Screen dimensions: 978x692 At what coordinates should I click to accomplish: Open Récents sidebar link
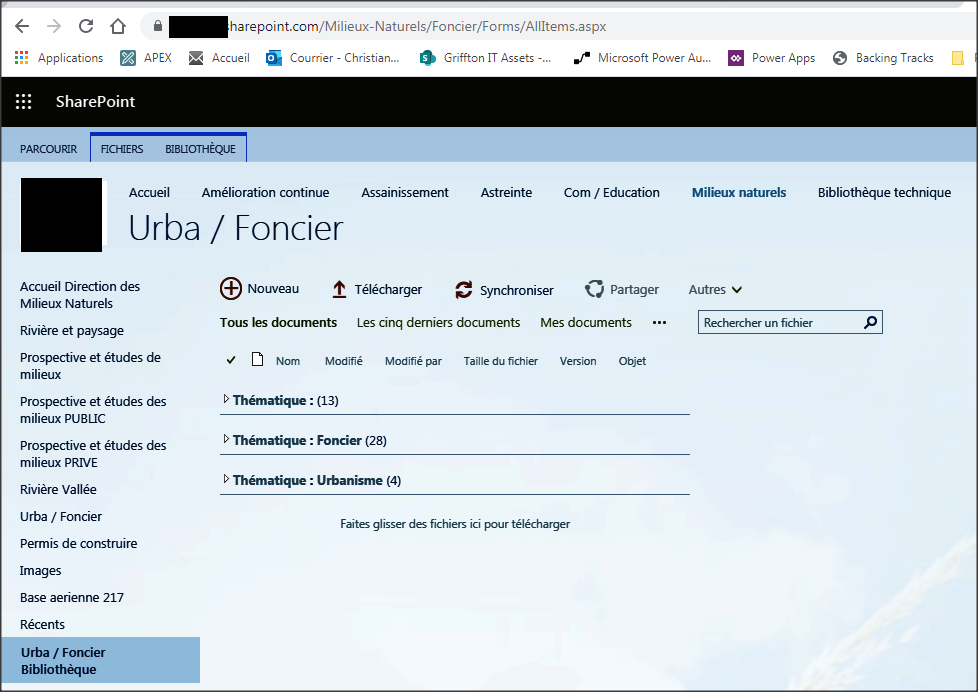[x=42, y=625]
